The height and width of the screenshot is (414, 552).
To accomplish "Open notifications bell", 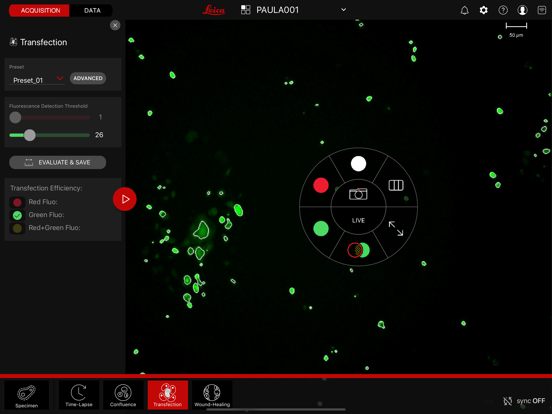I will coord(464,10).
